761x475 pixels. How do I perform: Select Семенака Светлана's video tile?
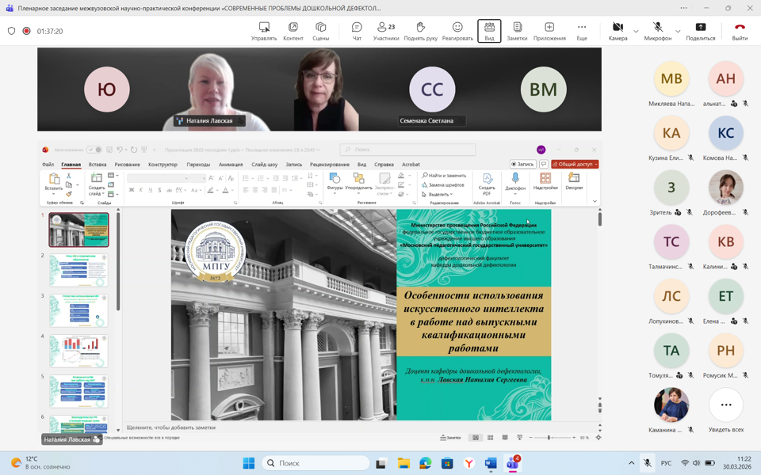432,90
